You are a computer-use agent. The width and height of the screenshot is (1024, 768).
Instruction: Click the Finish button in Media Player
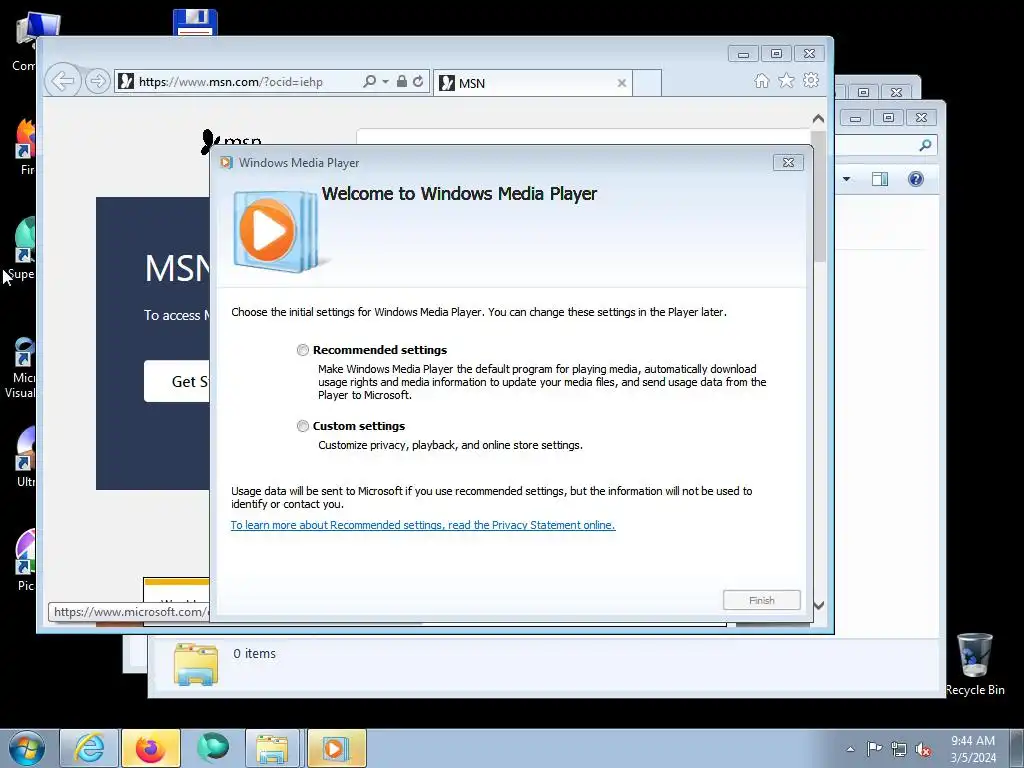click(x=761, y=600)
